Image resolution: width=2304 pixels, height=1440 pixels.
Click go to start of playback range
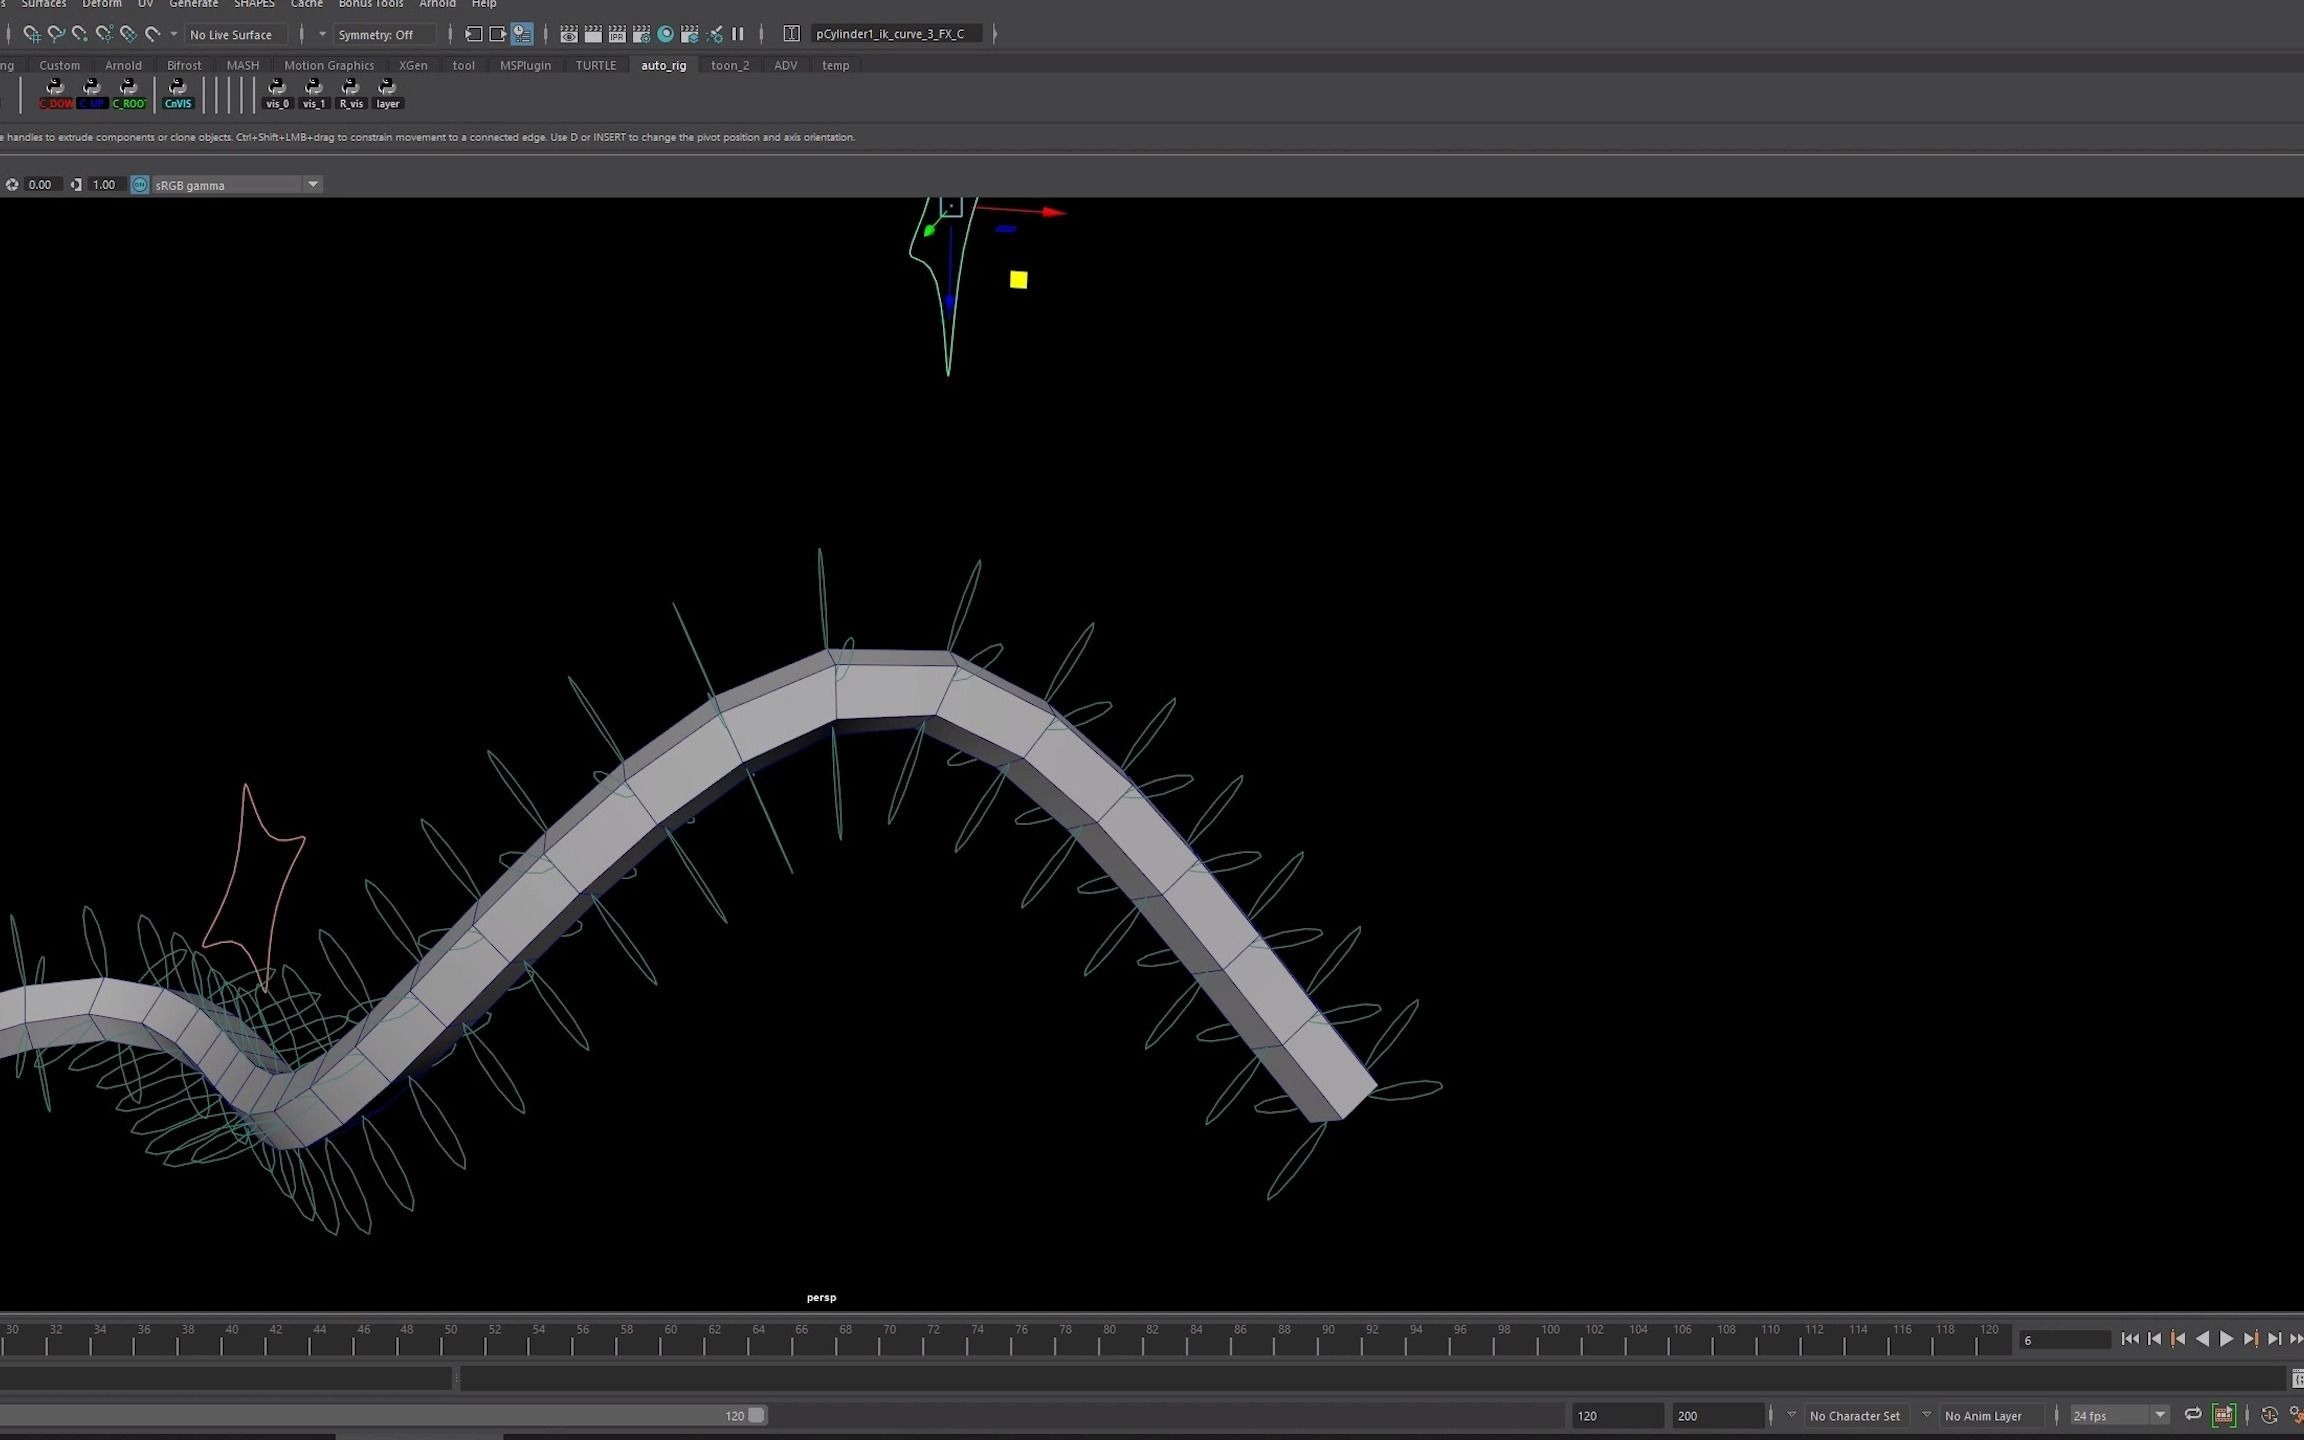(2132, 1338)
